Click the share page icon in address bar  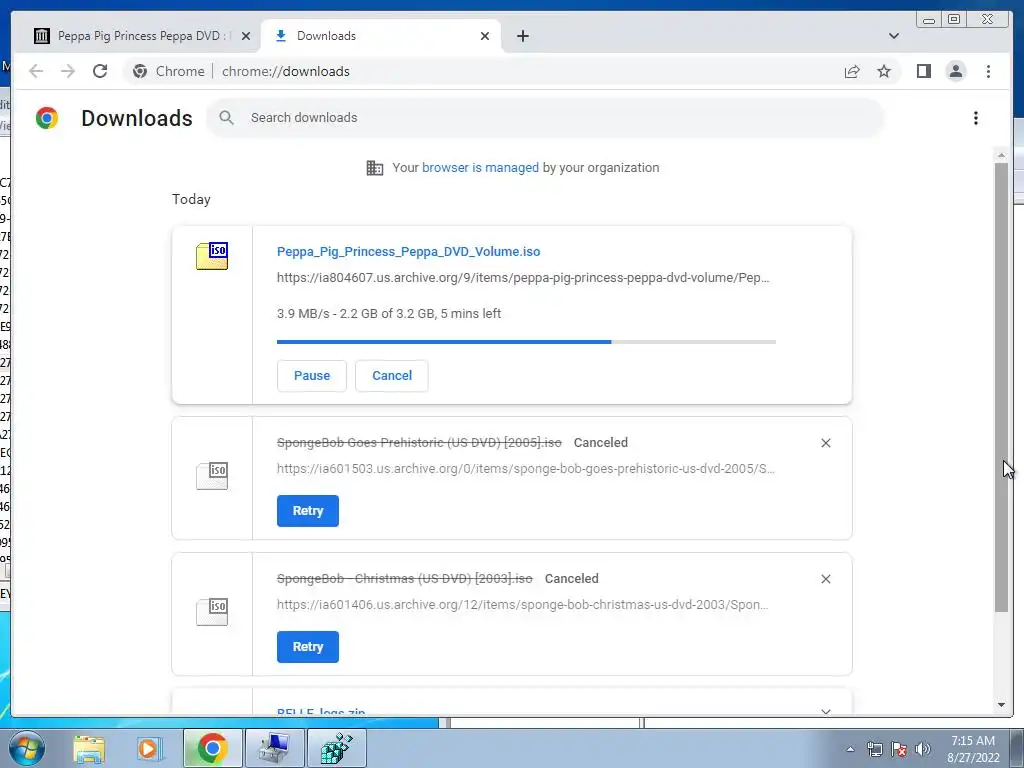point(852,71)
